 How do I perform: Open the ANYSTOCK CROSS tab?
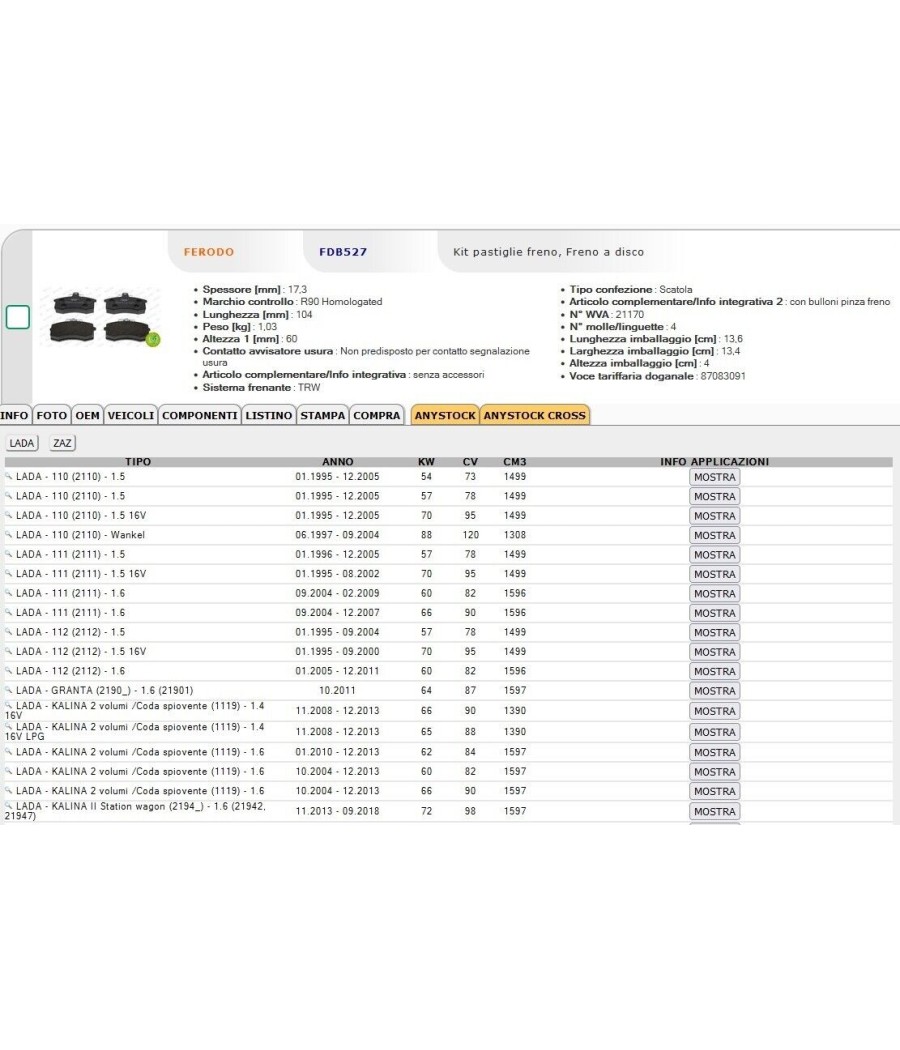coord(534,415)
